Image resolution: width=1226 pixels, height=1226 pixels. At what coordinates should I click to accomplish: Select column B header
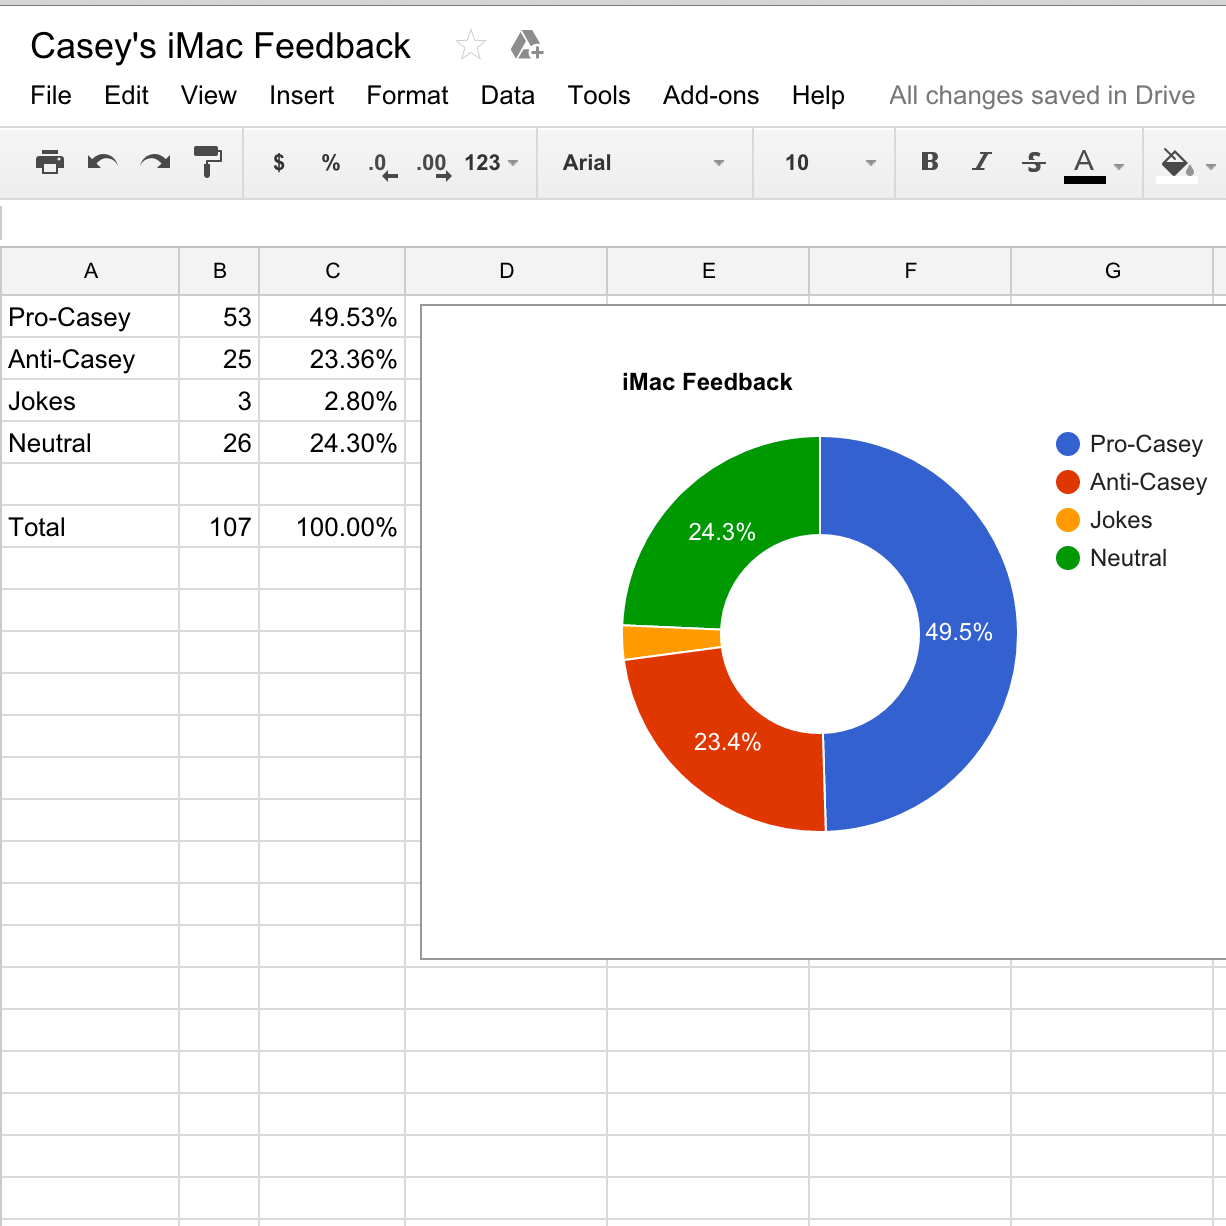pos(219,271)
